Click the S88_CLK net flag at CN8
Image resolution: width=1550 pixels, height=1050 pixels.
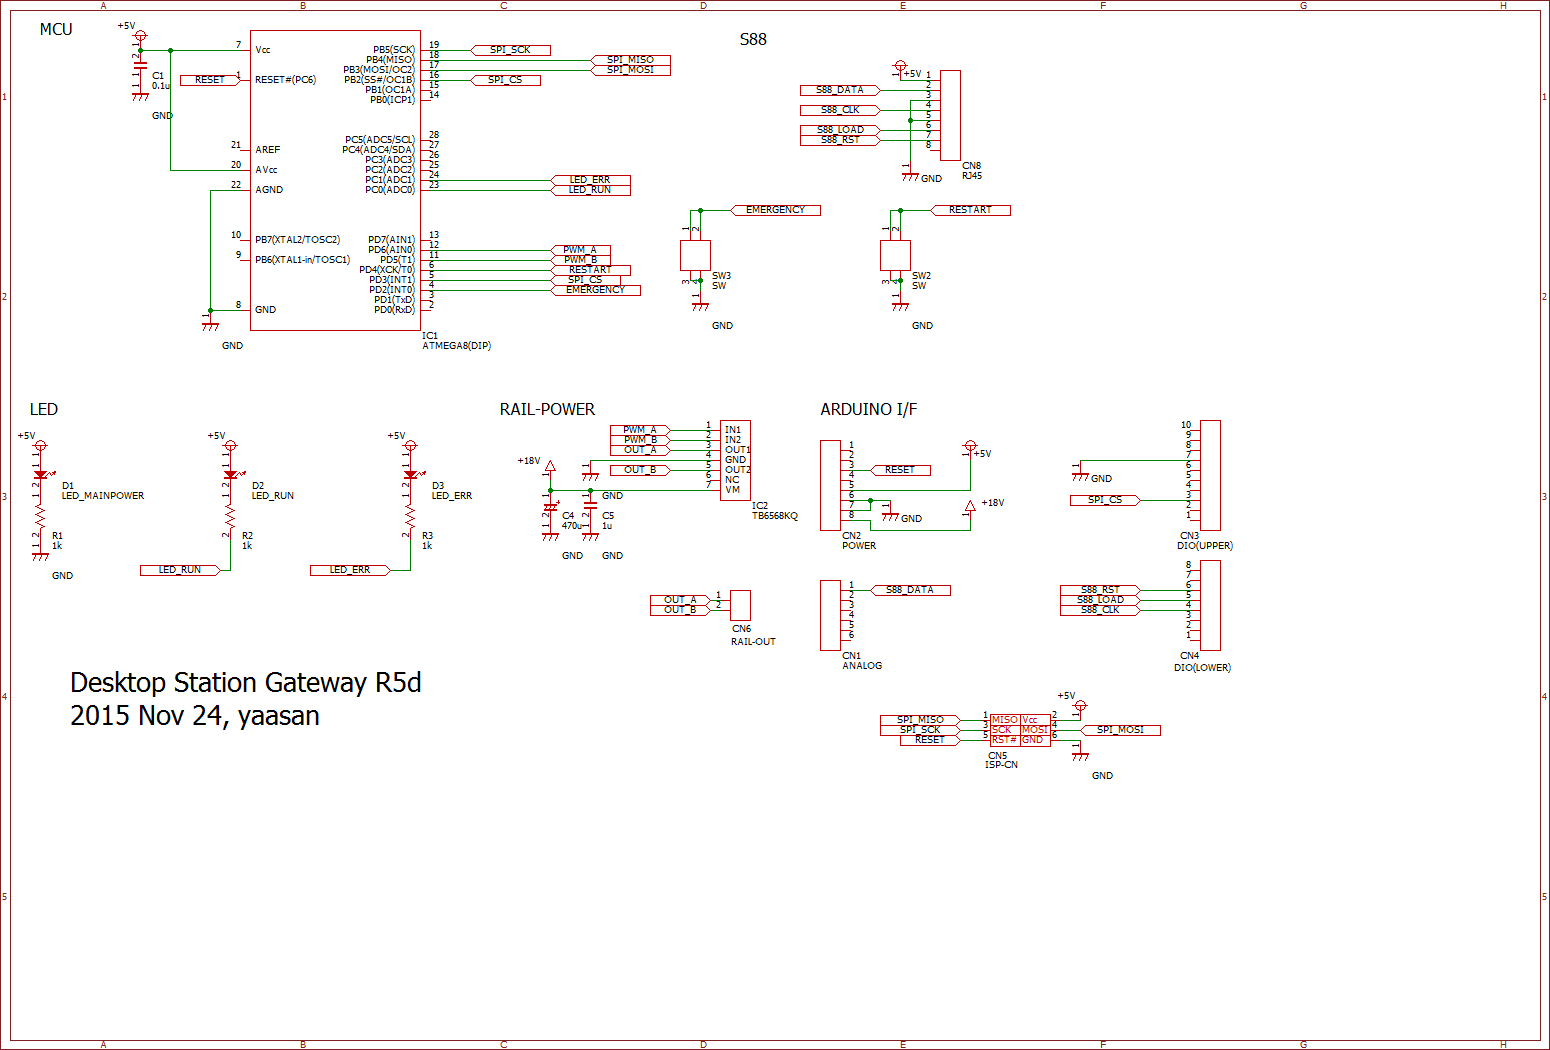click(840, 110)
